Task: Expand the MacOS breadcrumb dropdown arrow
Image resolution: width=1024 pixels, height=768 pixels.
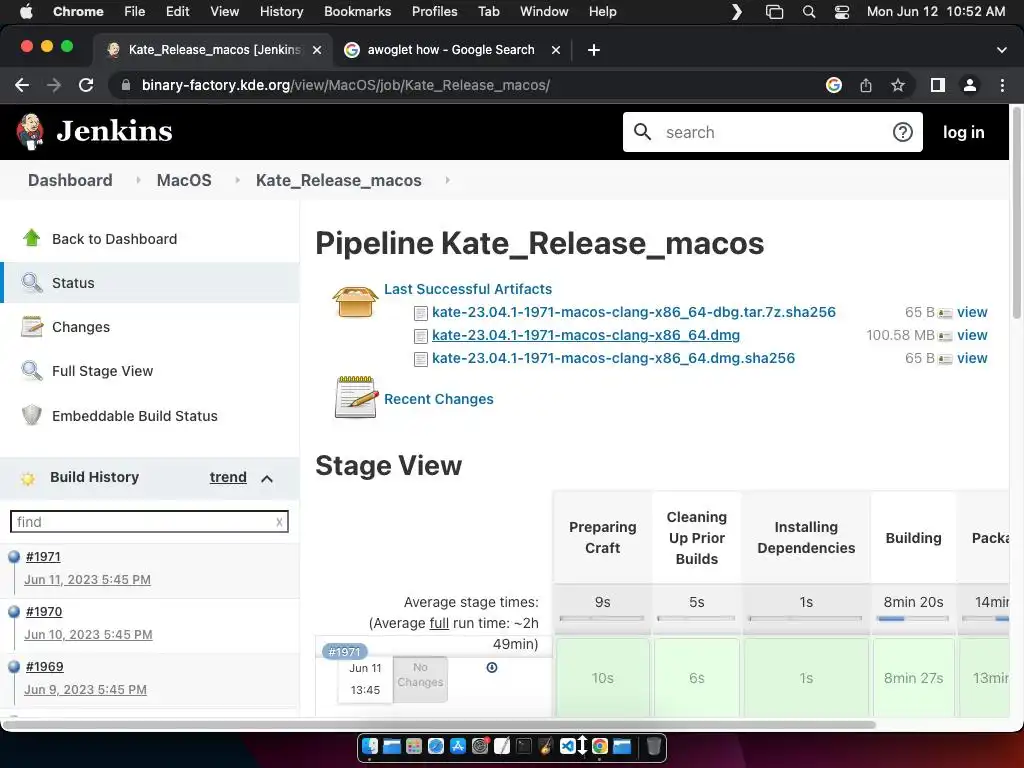Action: (x=237, y=180)
